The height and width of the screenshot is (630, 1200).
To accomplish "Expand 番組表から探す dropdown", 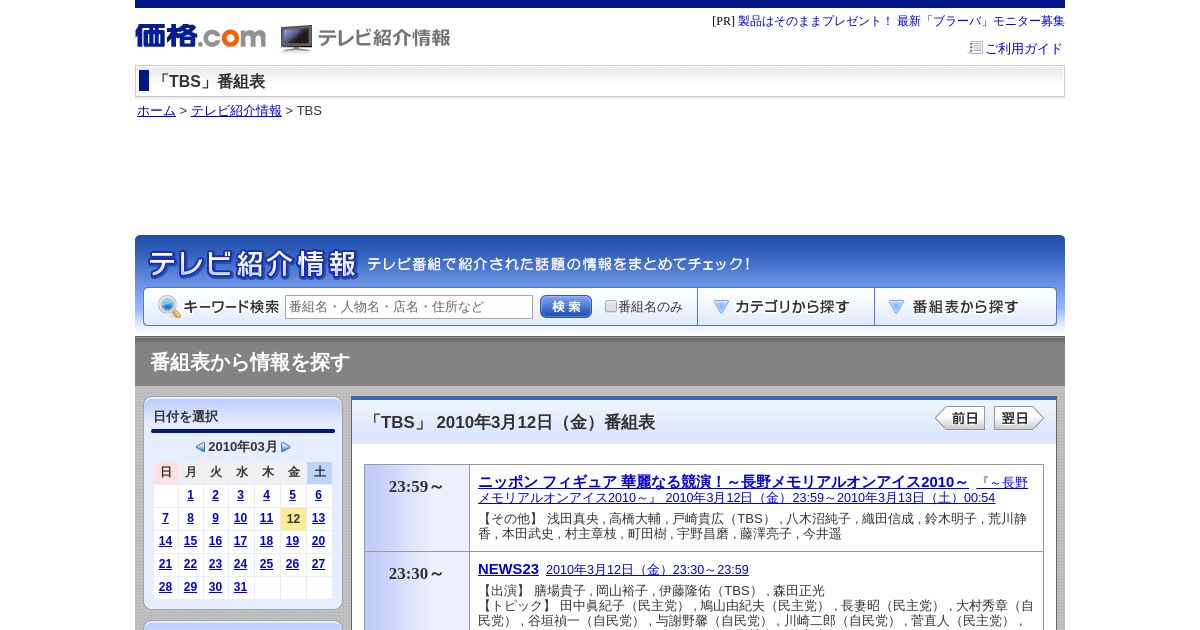I will [965, 307].
